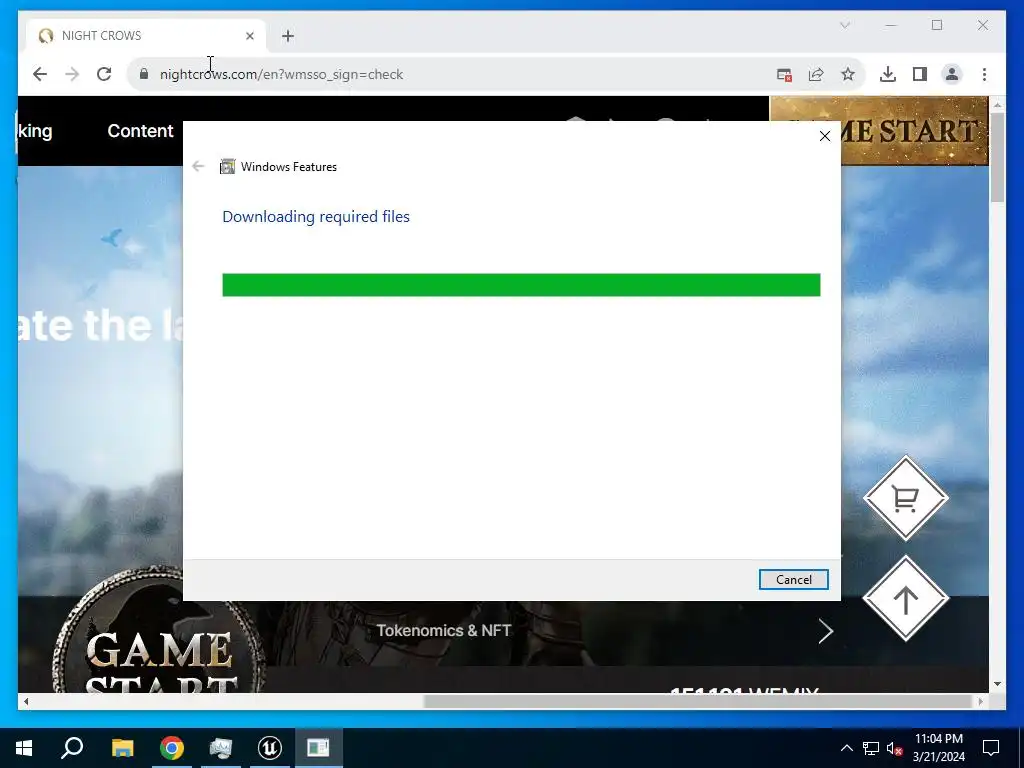Screen dimensions: 1024x768
Task: Open Chrome tab search chevron
Action: click(x=844, y=25)
